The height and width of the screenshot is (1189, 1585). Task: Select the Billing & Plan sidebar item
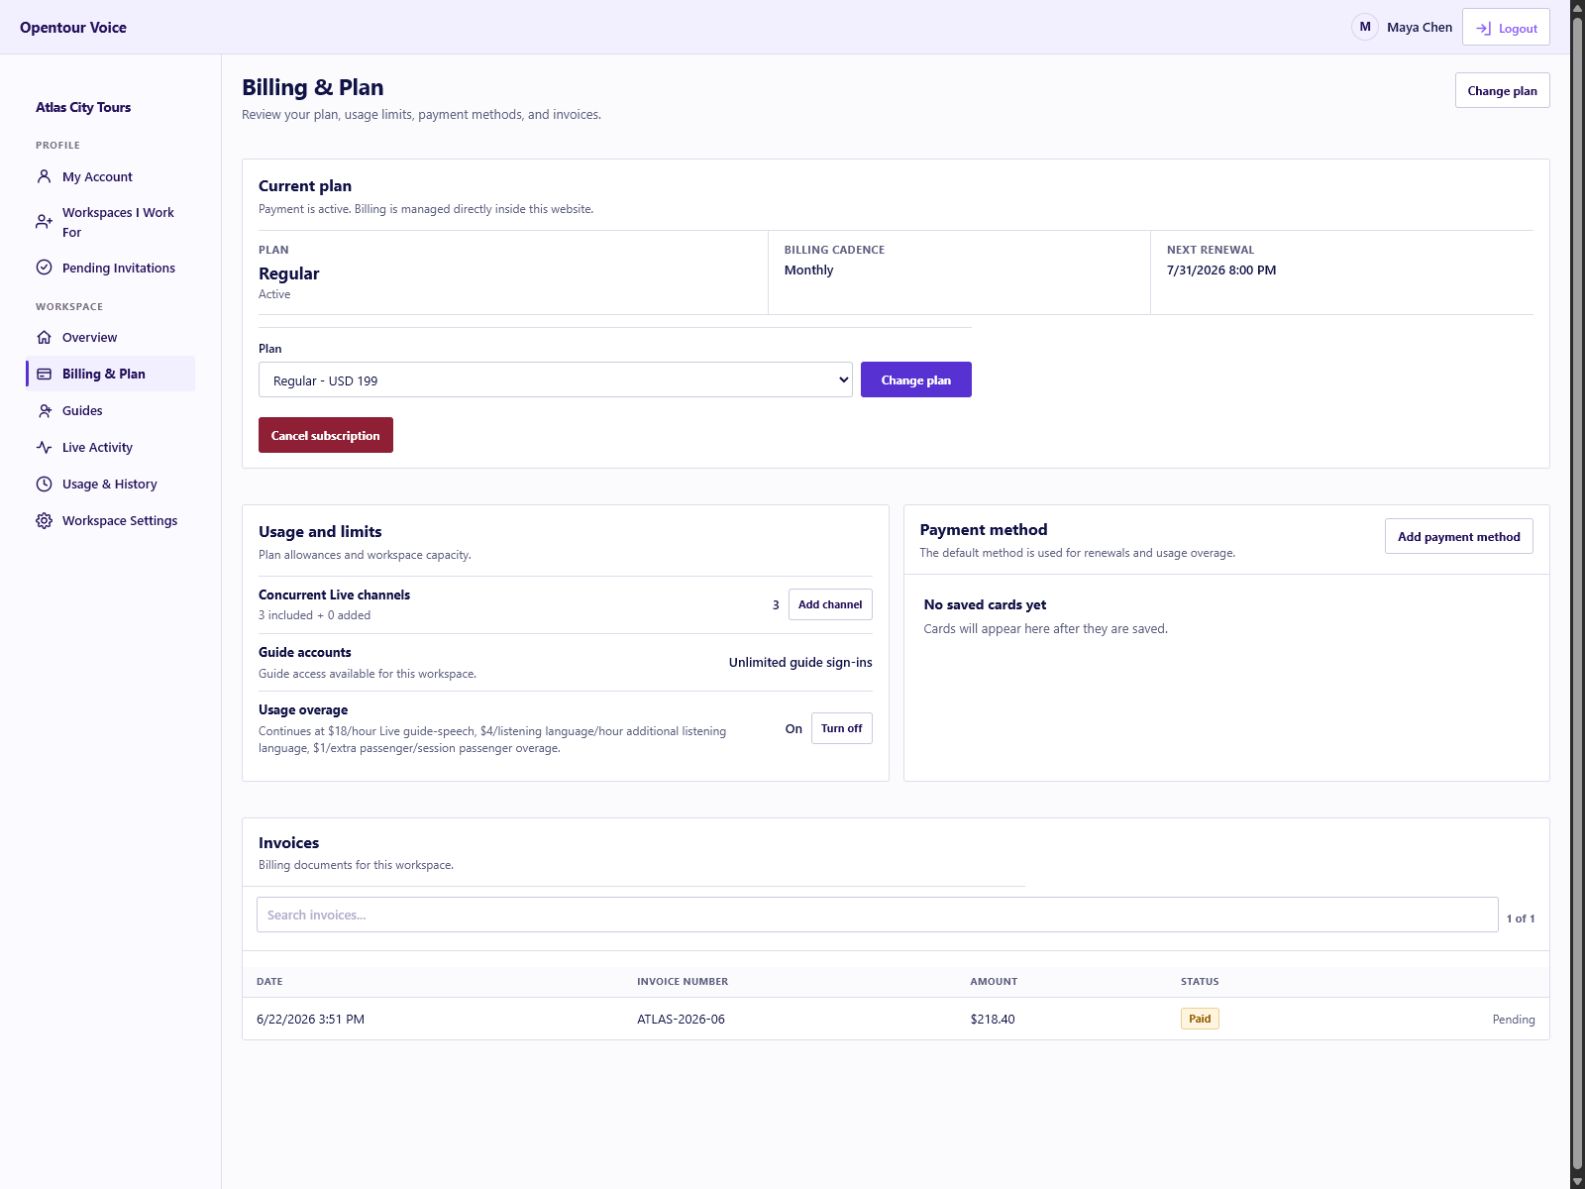(x=110, y=374)
